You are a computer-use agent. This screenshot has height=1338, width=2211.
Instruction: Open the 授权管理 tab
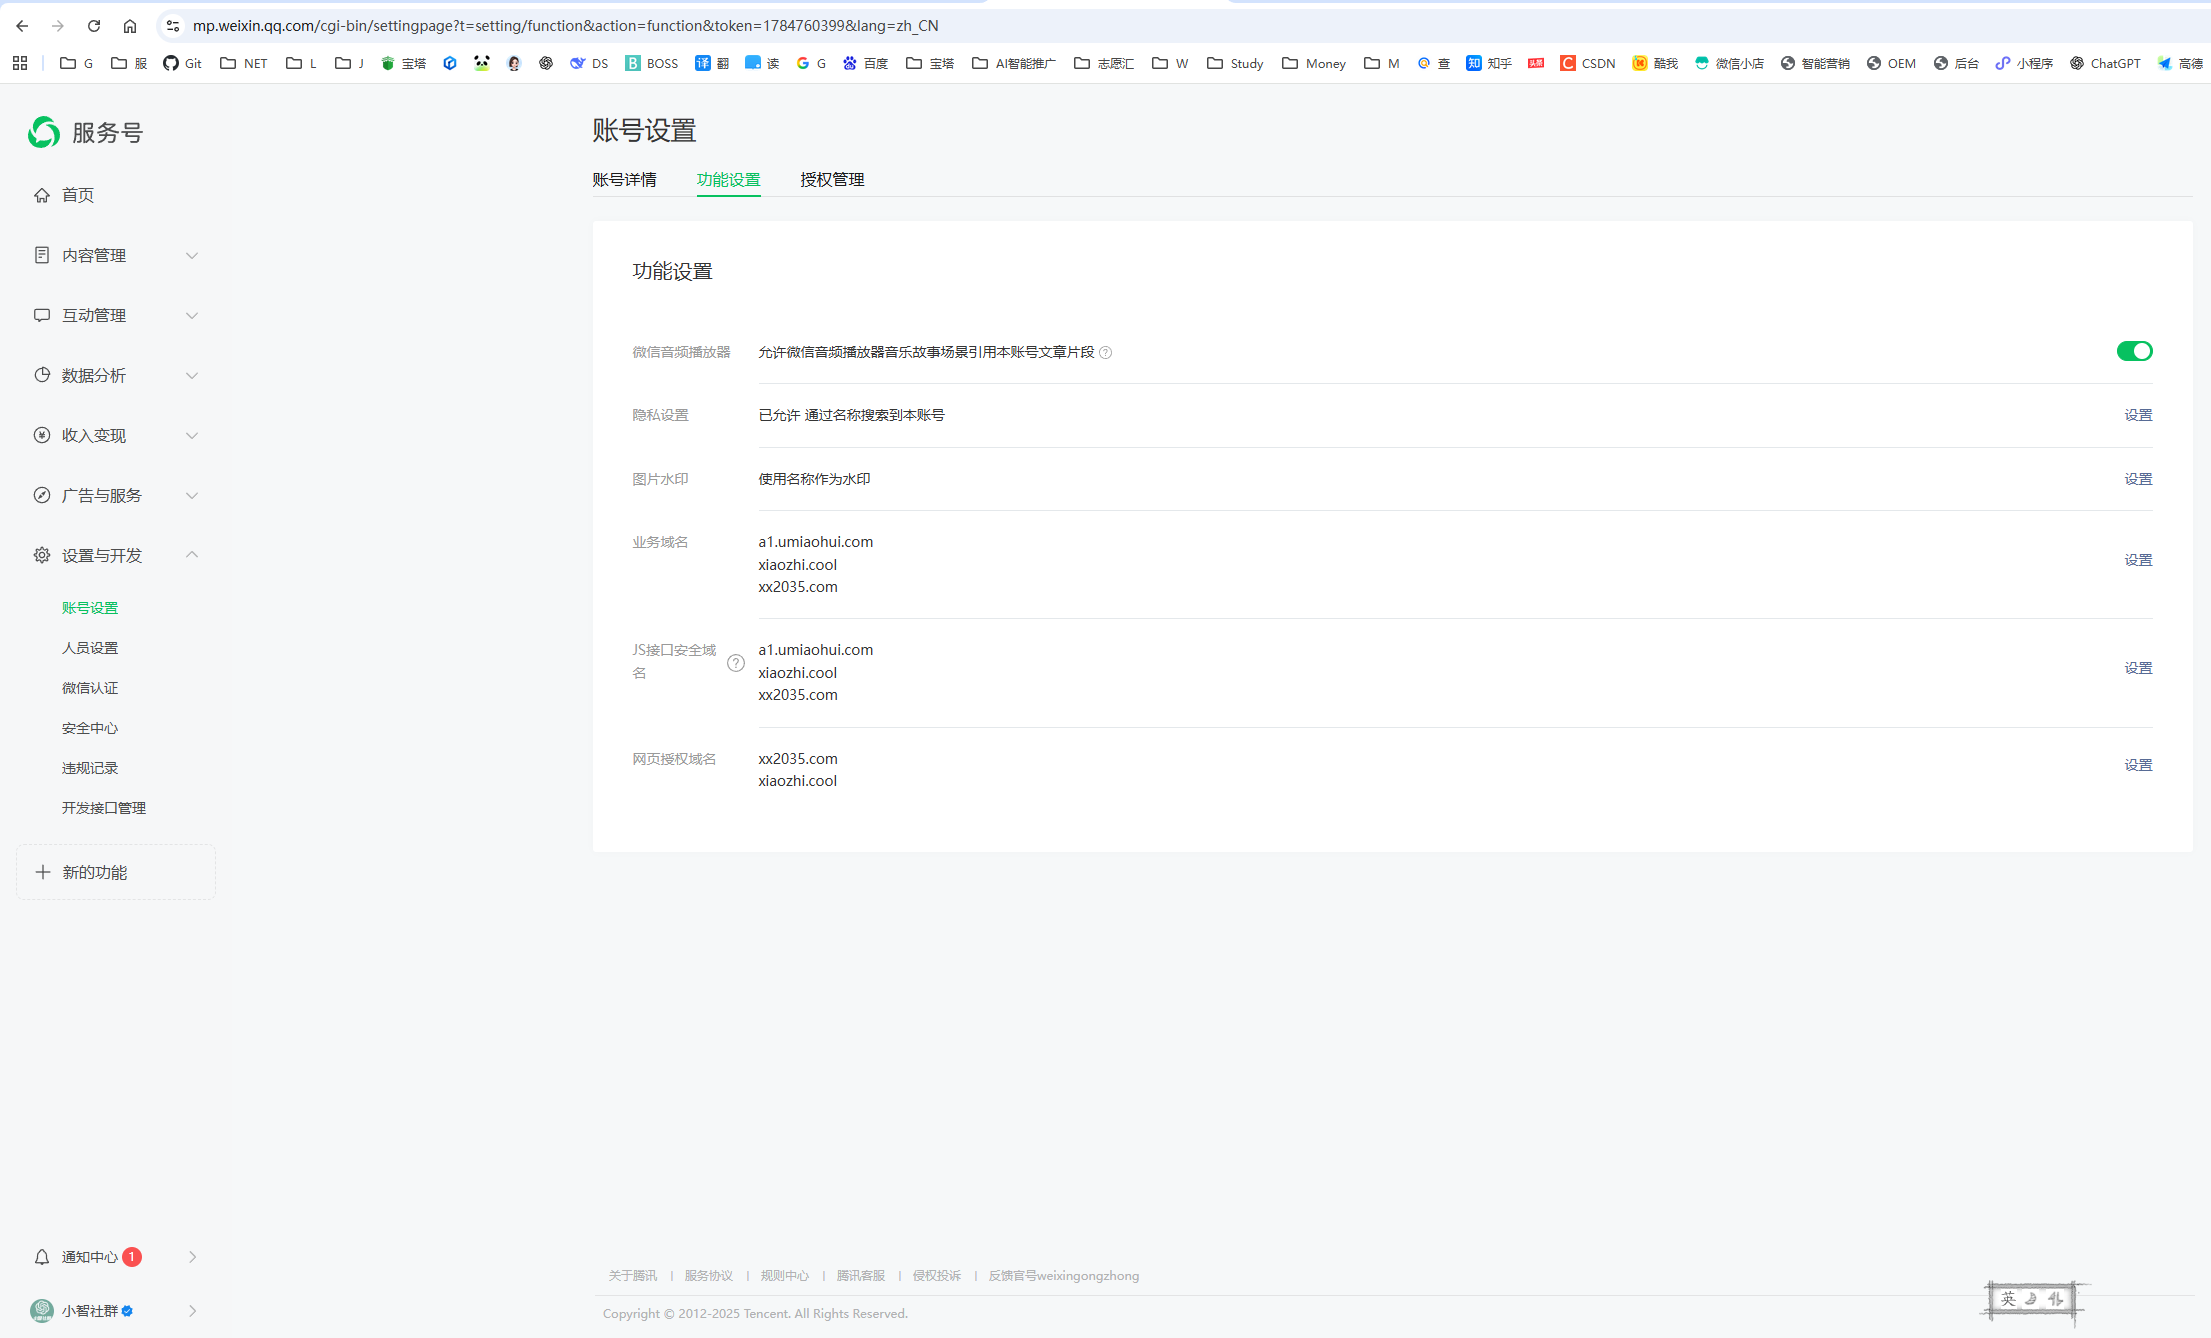[x=832, y=180]
